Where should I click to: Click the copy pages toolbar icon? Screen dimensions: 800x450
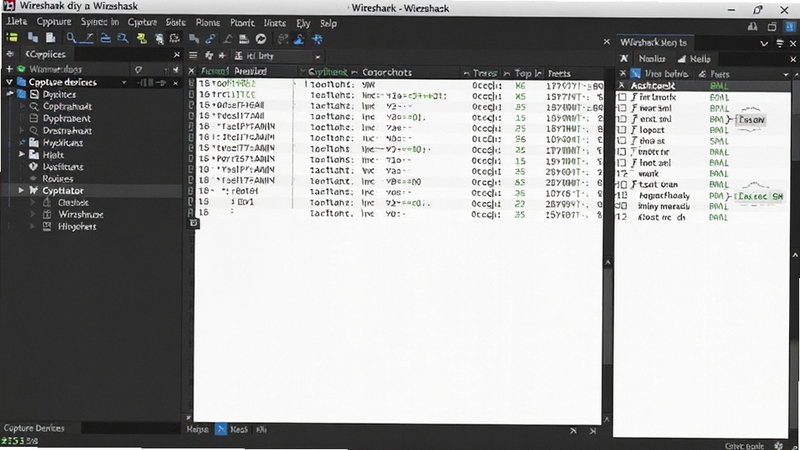click(33, 38)
